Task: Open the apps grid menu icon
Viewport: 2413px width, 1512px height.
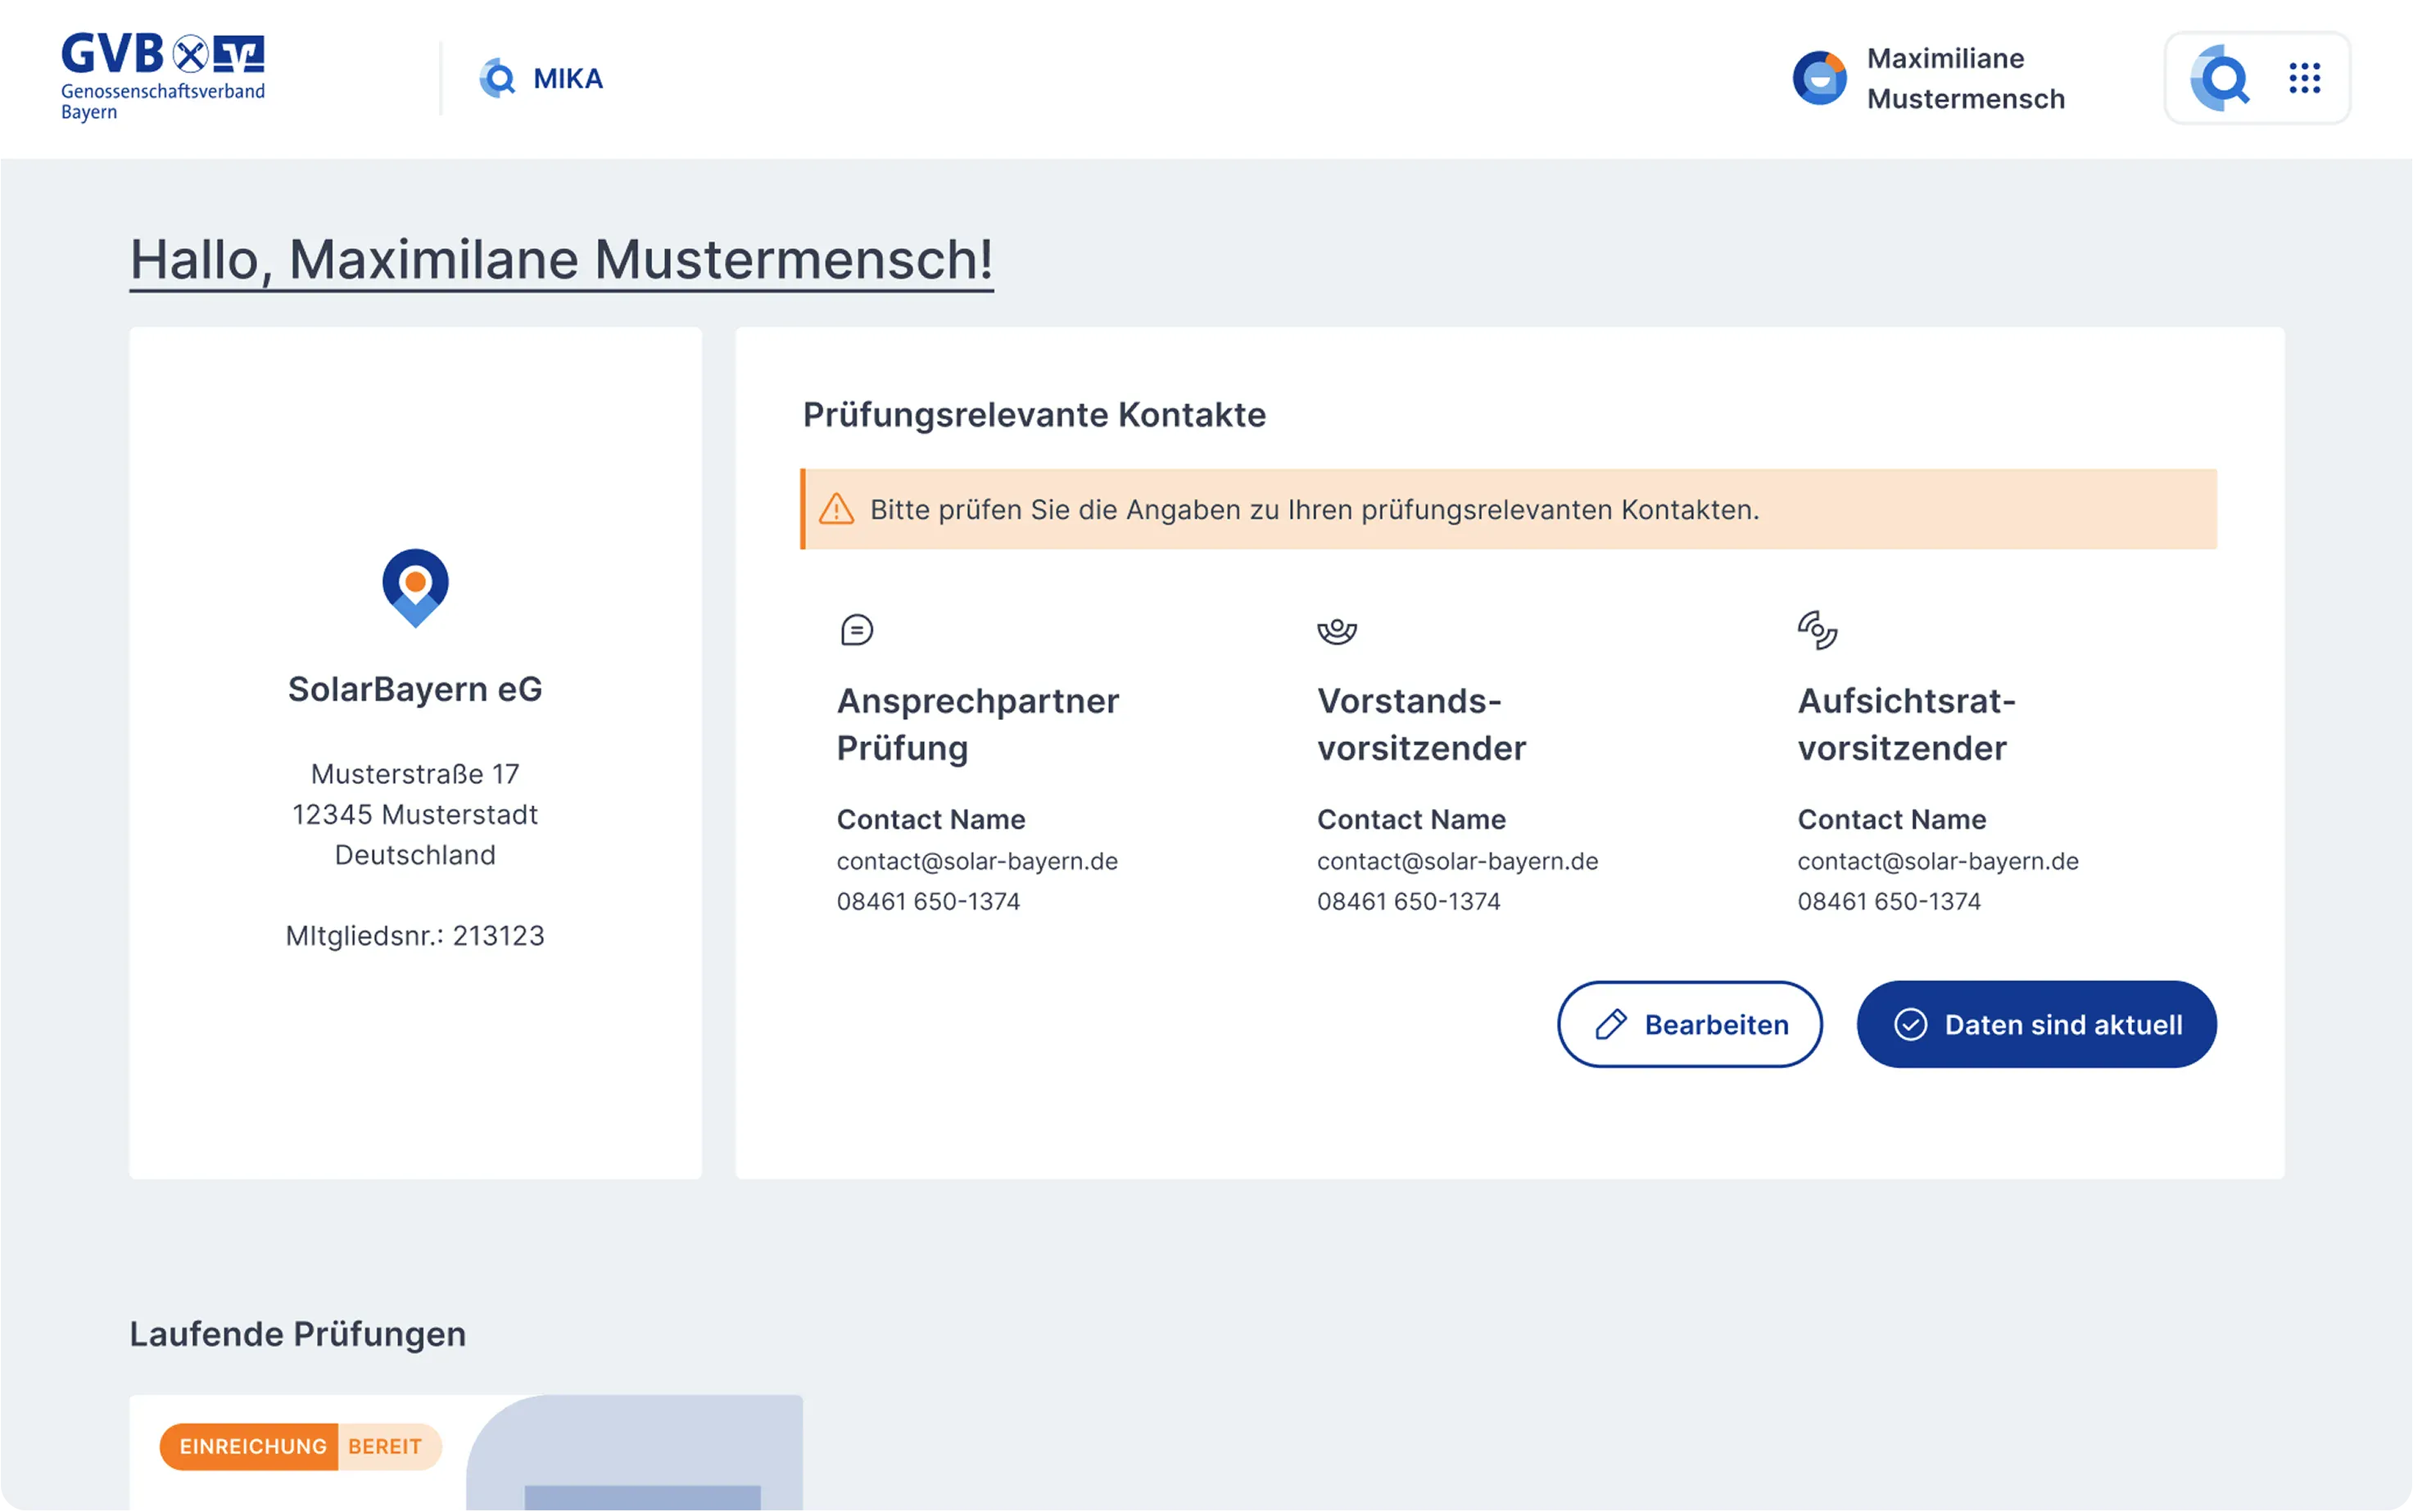Action: click(x=2304, y=78)
